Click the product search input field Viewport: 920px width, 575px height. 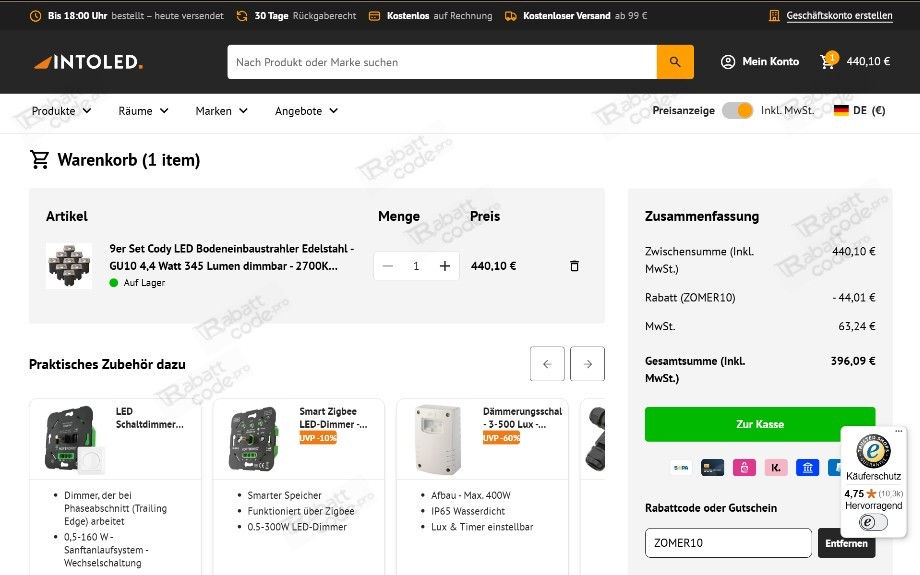(x=442, y=62)
